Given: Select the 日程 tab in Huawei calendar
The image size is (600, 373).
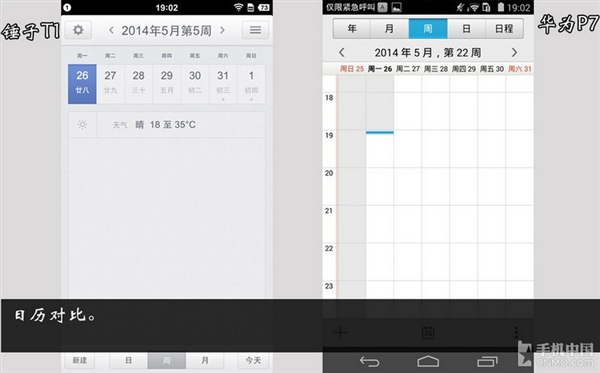Looking at the screenshot, I should coord(504,29).
